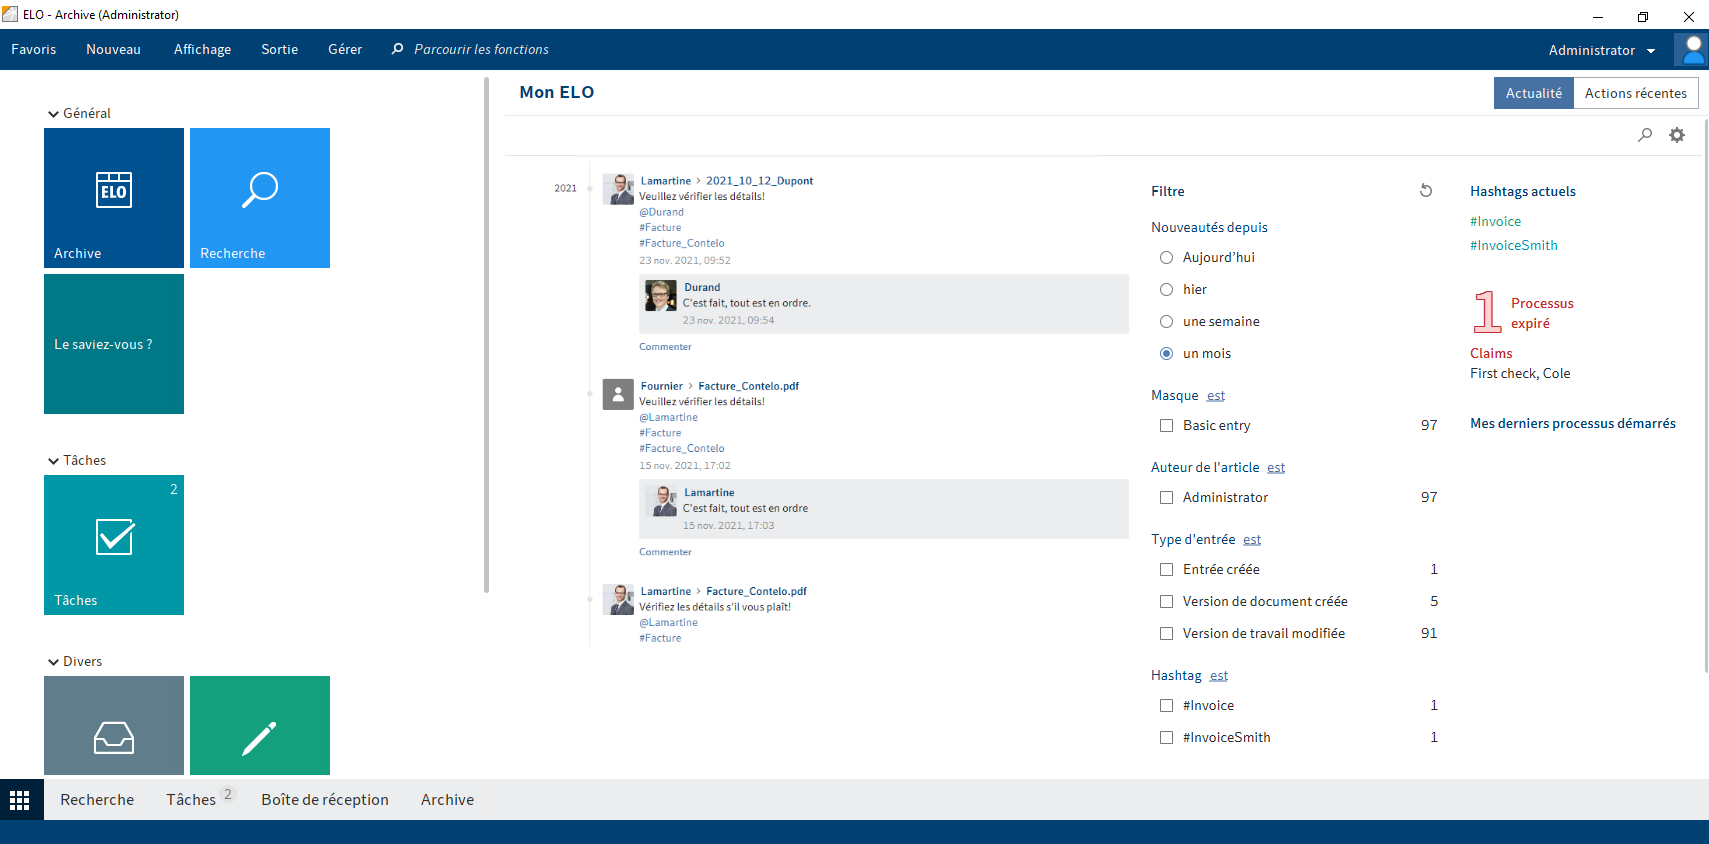Click the magnifier in Parcourir les fonctions

(x=398, y=49)
